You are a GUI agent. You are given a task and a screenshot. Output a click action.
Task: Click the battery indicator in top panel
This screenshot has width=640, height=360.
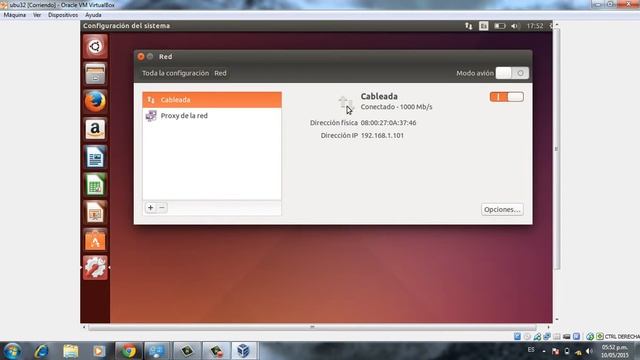click(x=500, y=26)
